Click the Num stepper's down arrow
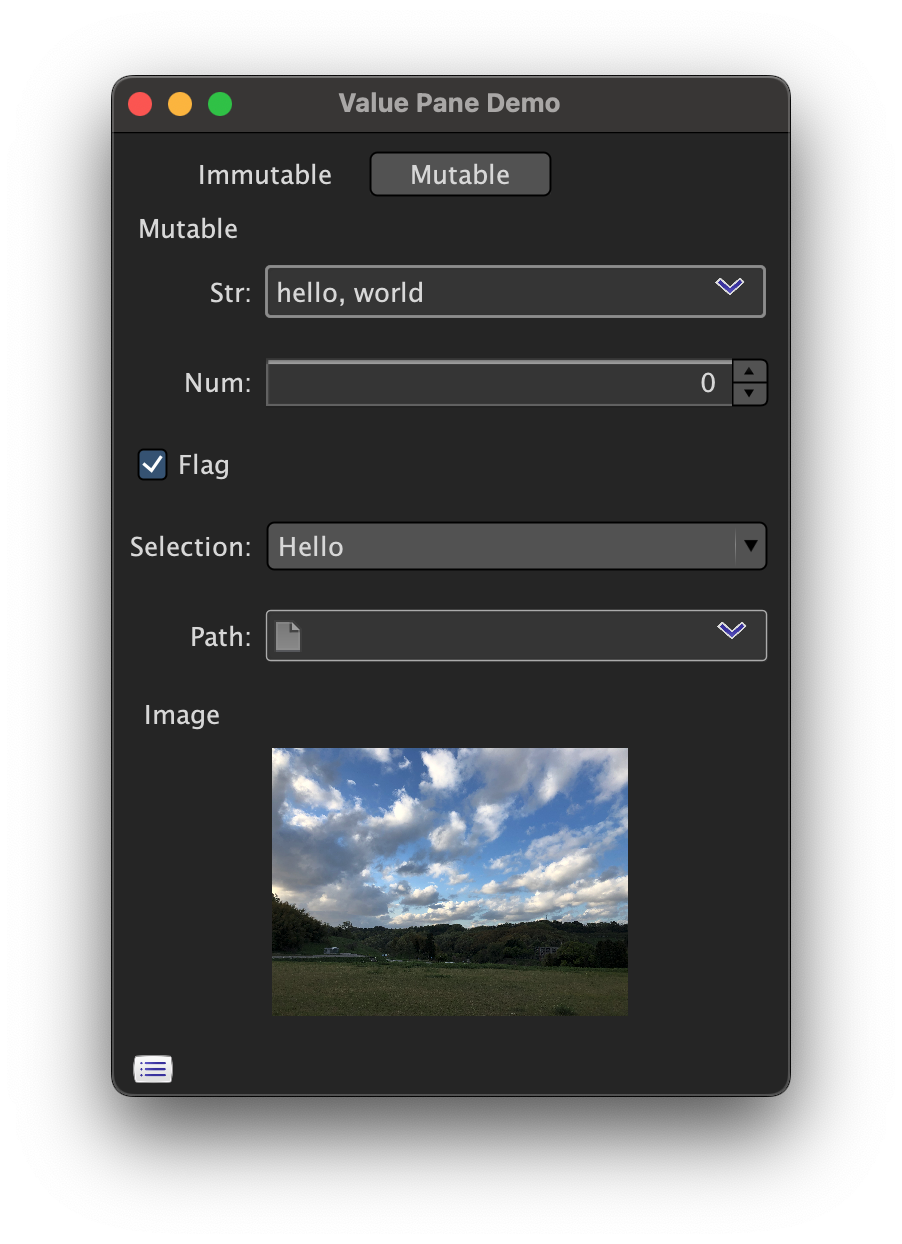Image resolution: width=902 pixels, height=1244 pixels. coord(750,393)
